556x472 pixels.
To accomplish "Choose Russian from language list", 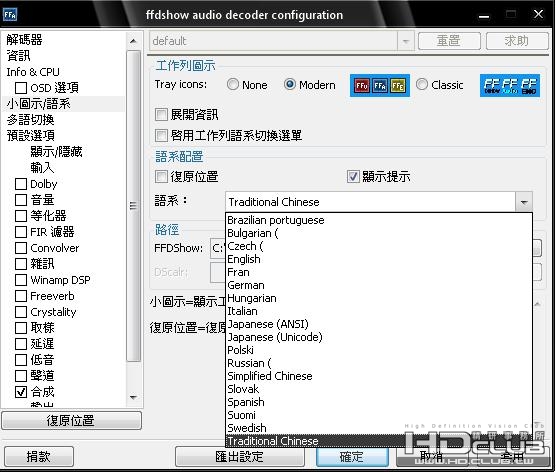I will (x=379, y=363).
